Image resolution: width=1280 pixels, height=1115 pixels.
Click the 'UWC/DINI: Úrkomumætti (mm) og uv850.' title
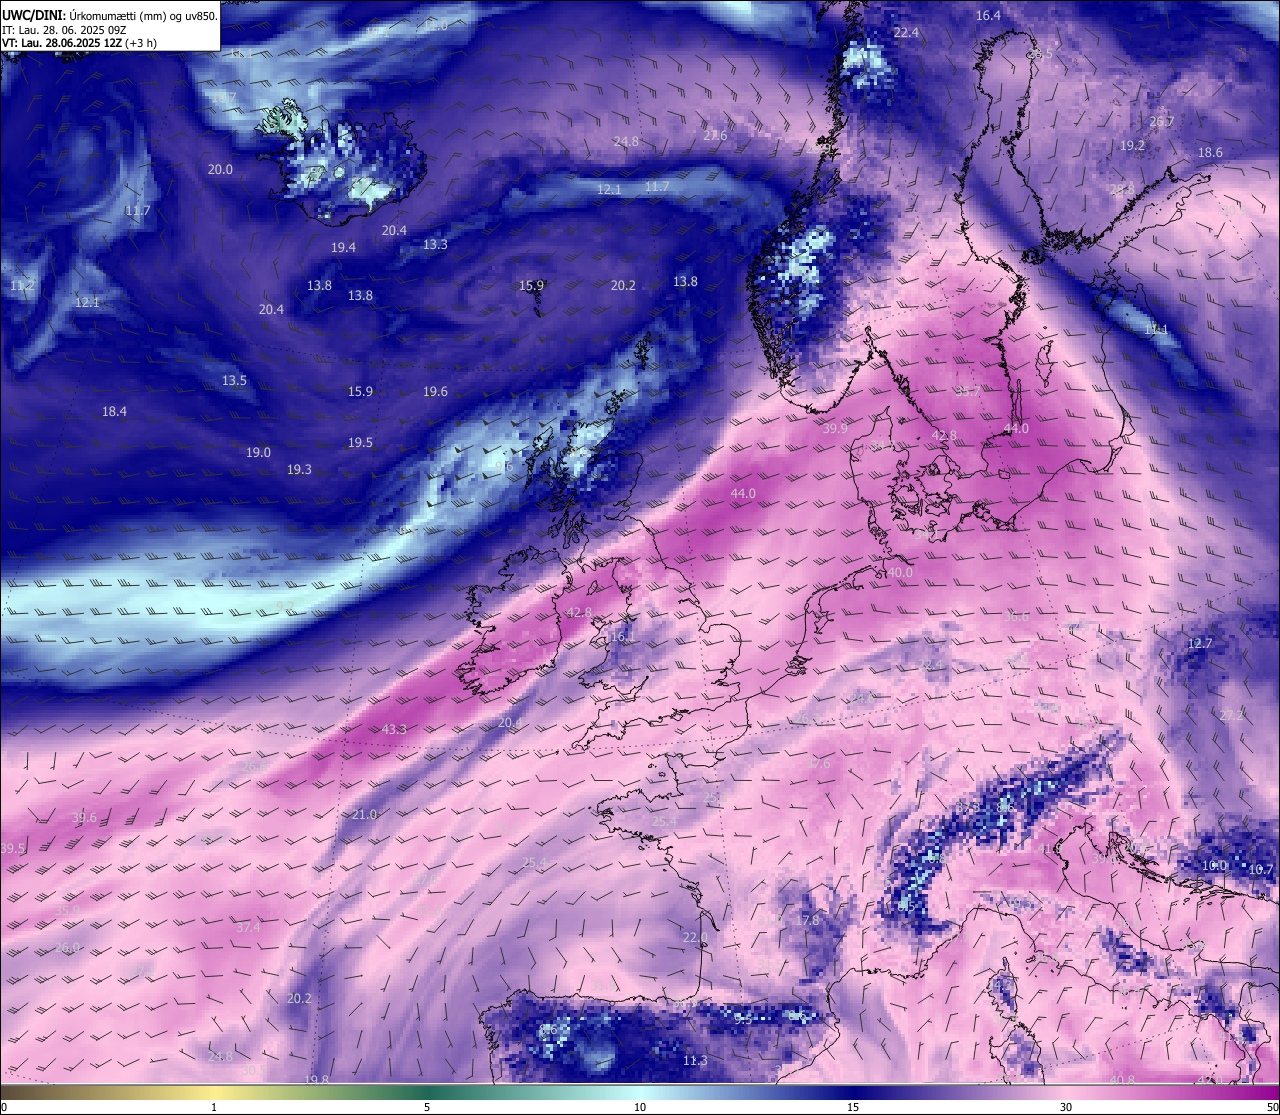click(110, 15)
